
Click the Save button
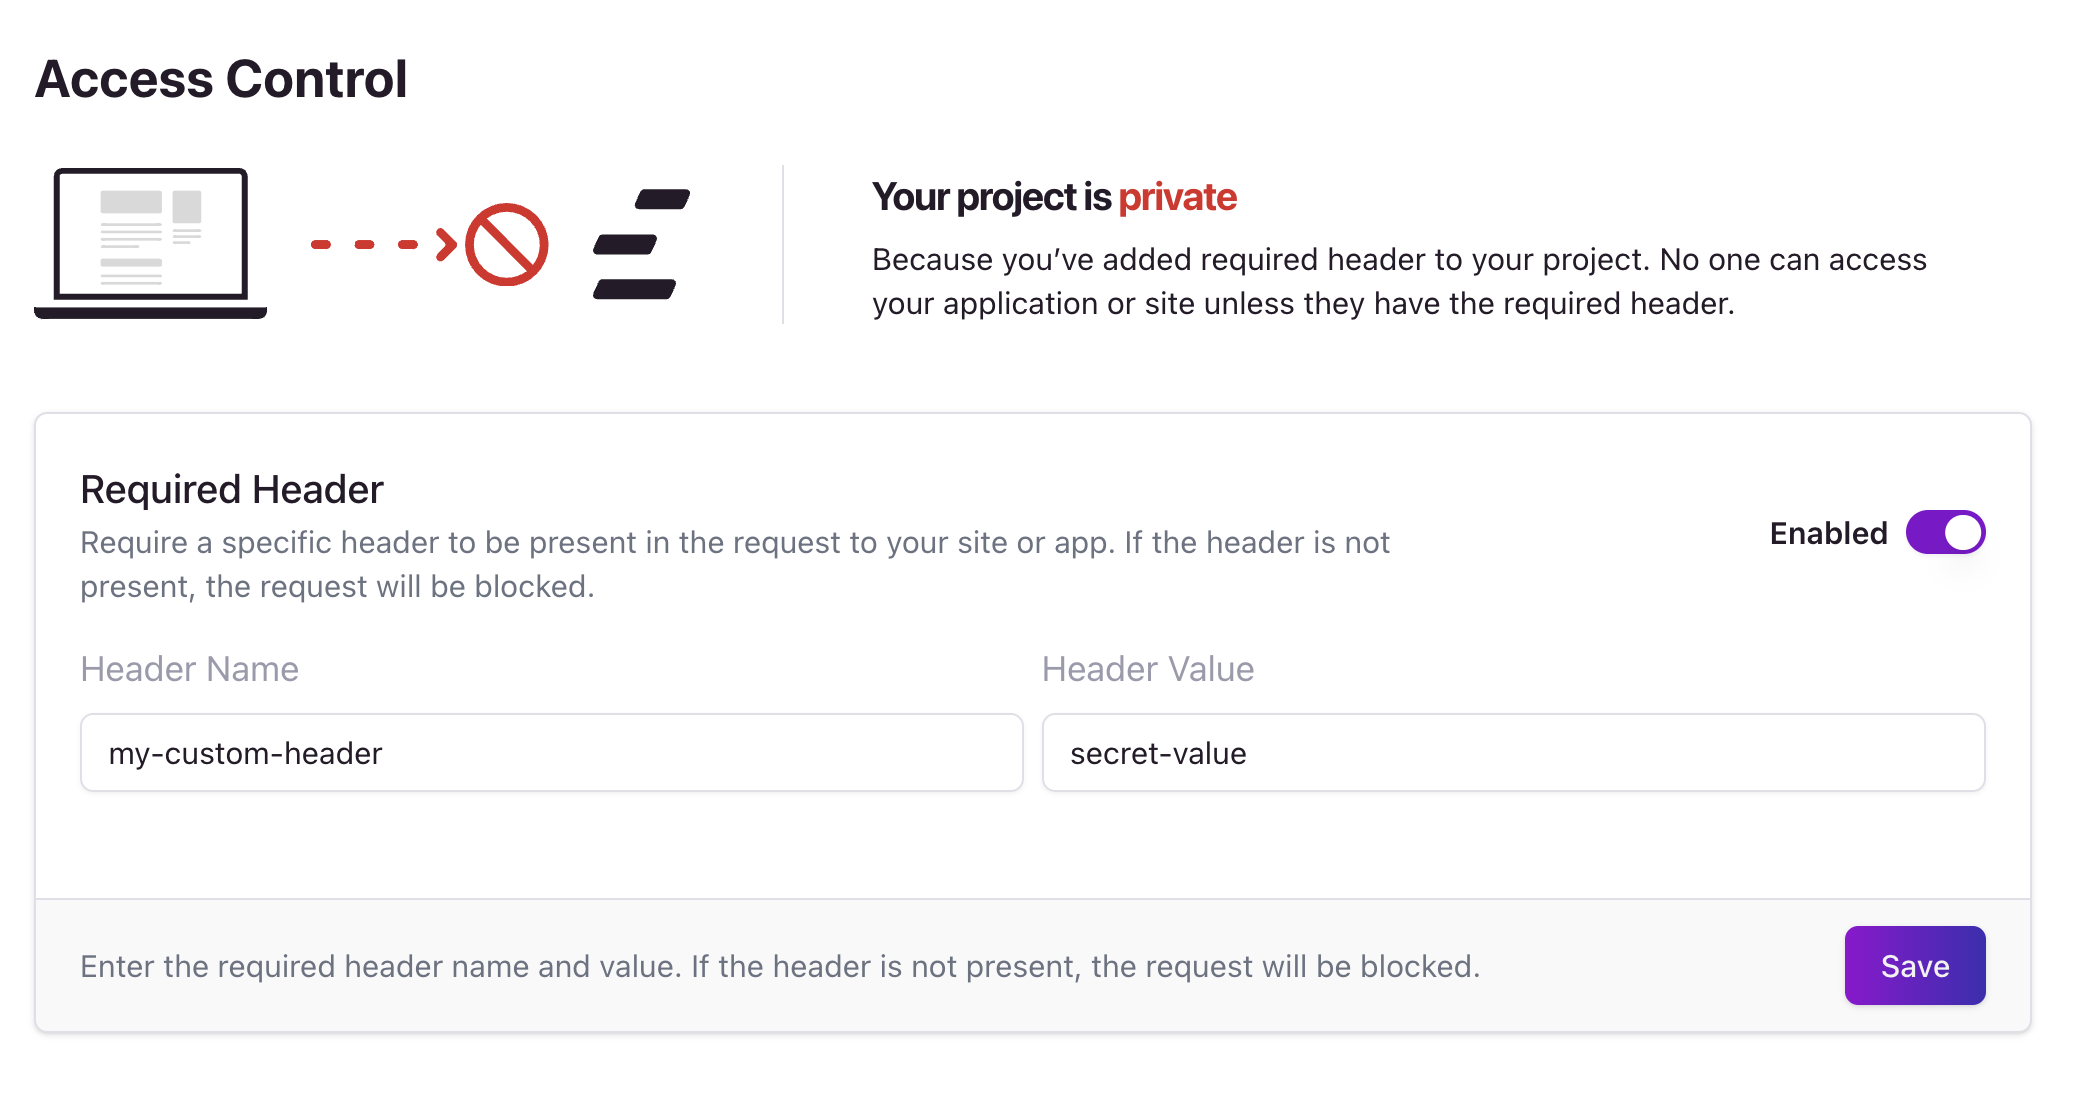(x=1915, y=966)
